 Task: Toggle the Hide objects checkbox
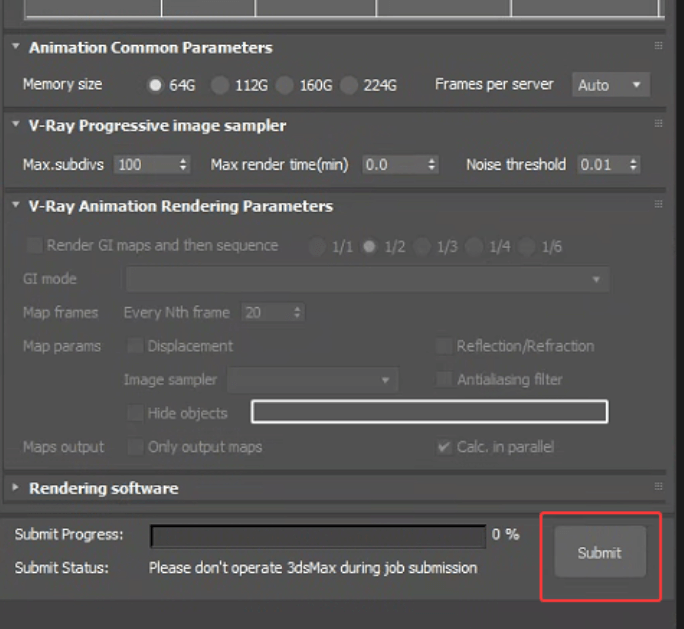click(x=135, y=413)
